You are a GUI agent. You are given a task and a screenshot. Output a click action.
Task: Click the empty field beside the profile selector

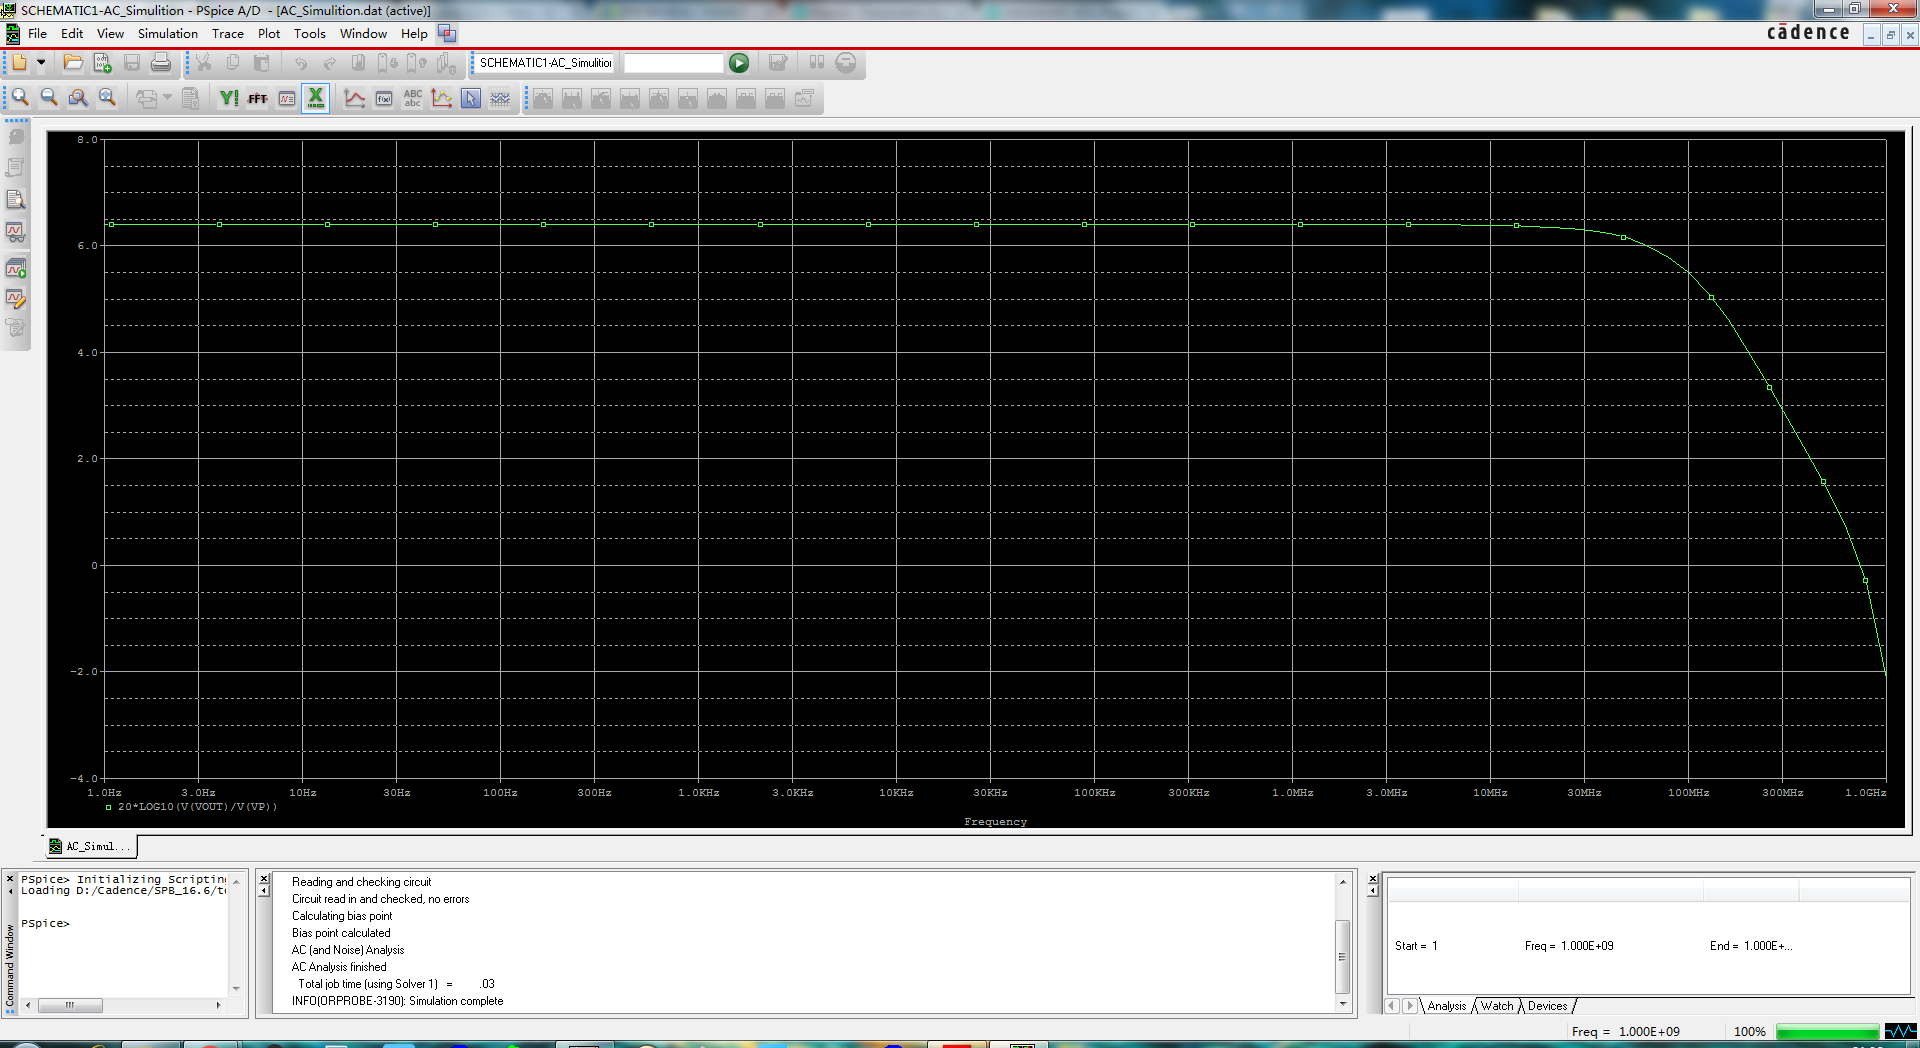pos(672,62)
